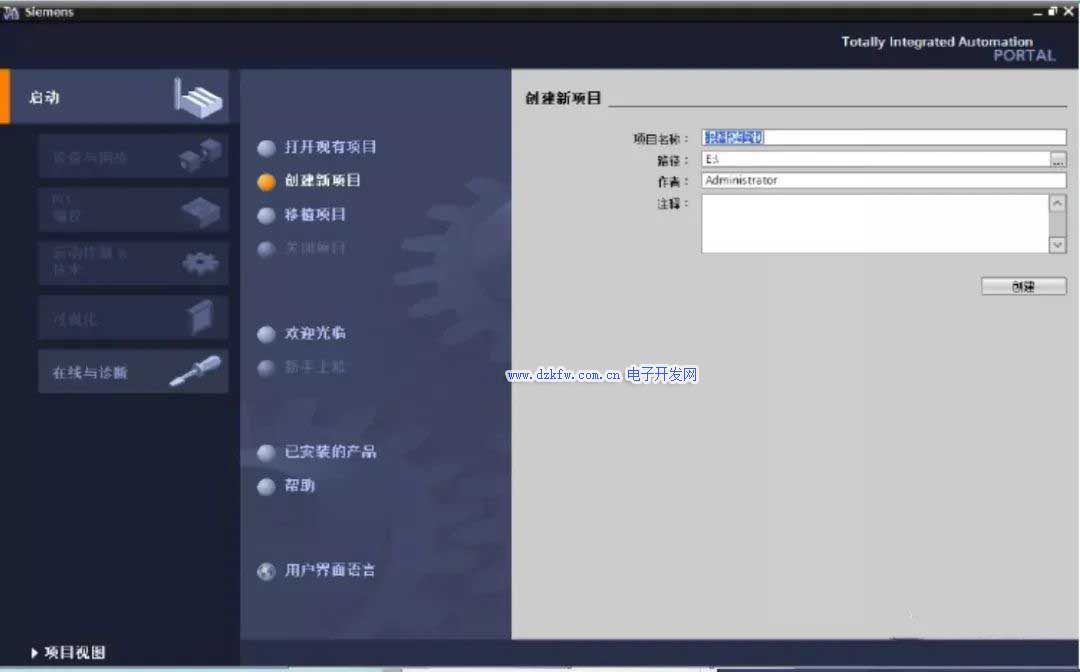
Task: Click the dimmed 新手上路 entry
Action: (x=315, y=367)
